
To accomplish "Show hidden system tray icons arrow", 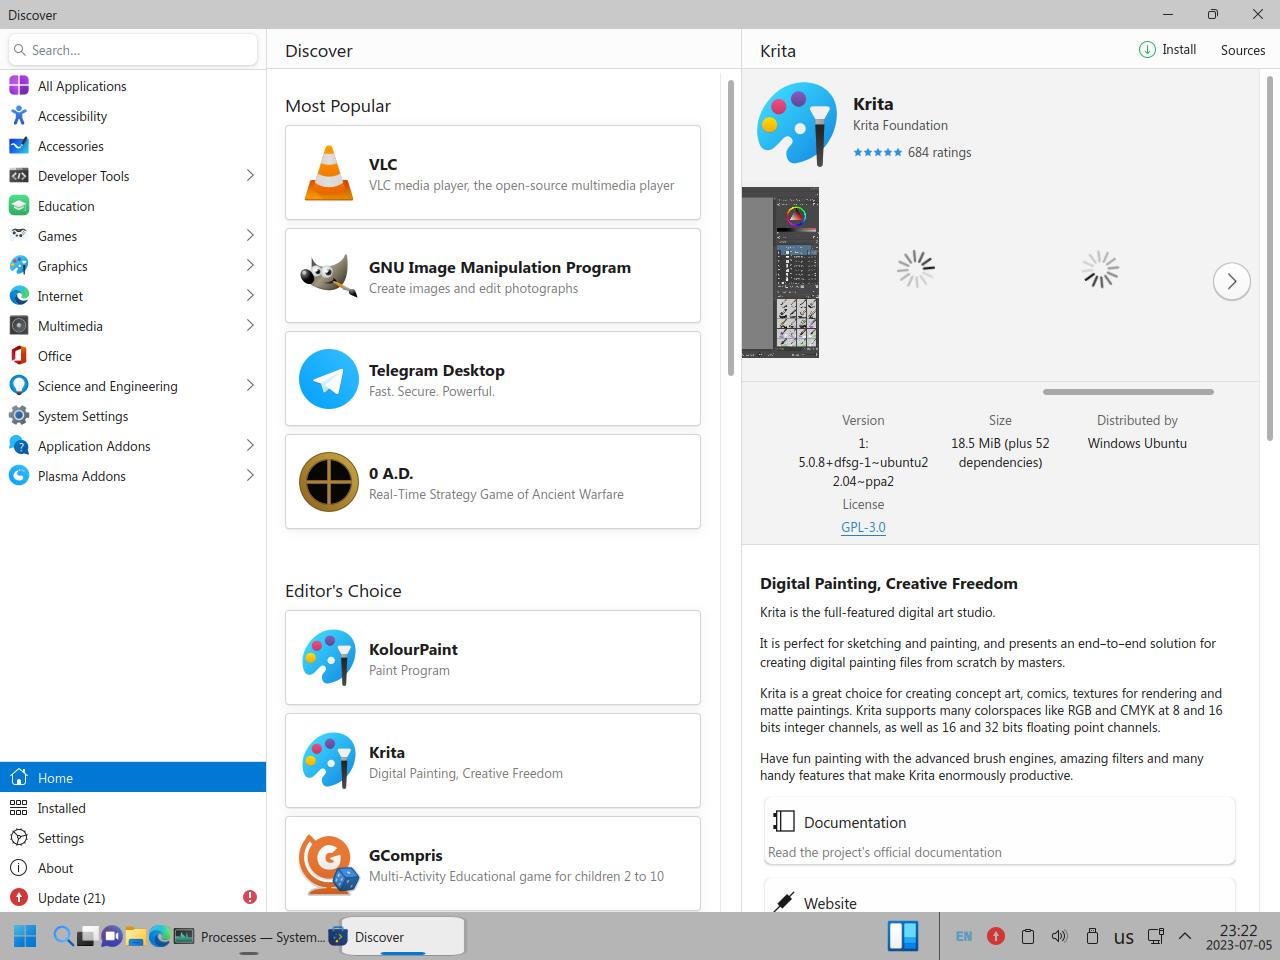I will [x=1185, y=936].
